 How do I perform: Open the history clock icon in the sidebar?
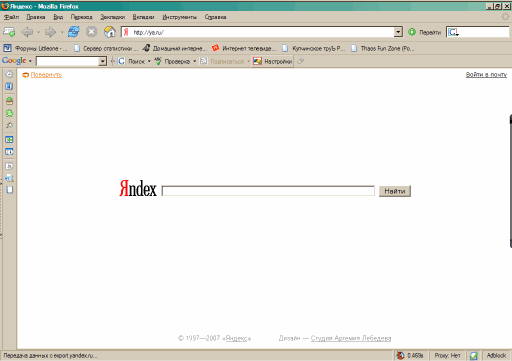(x=9, y=74)
